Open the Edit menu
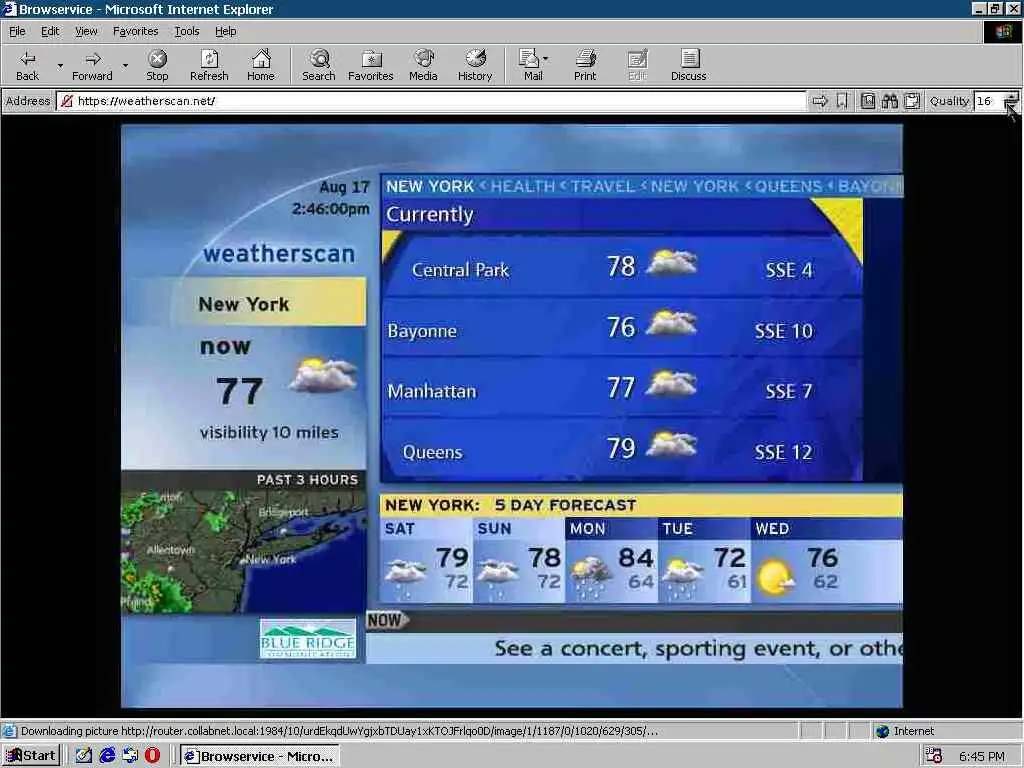This screenshot has width=1024, height=768. coord(50,31)
